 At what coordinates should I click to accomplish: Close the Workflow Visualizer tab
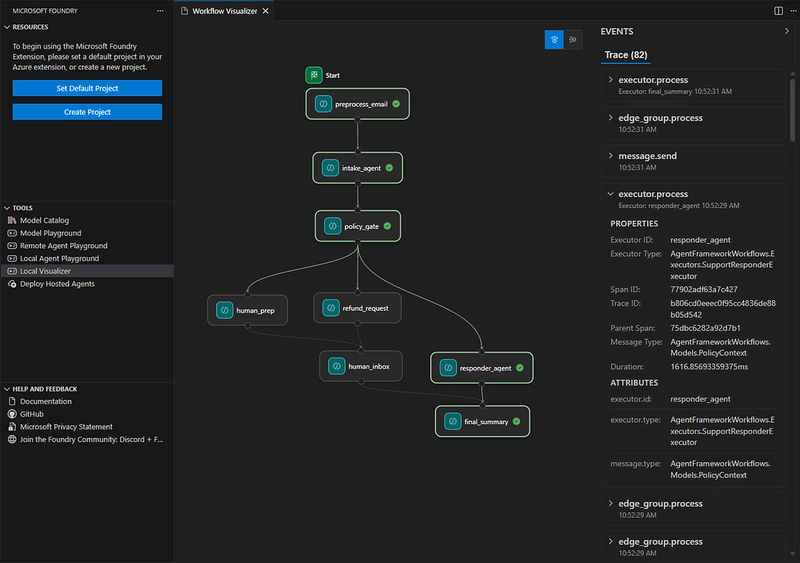coord(265,11)
